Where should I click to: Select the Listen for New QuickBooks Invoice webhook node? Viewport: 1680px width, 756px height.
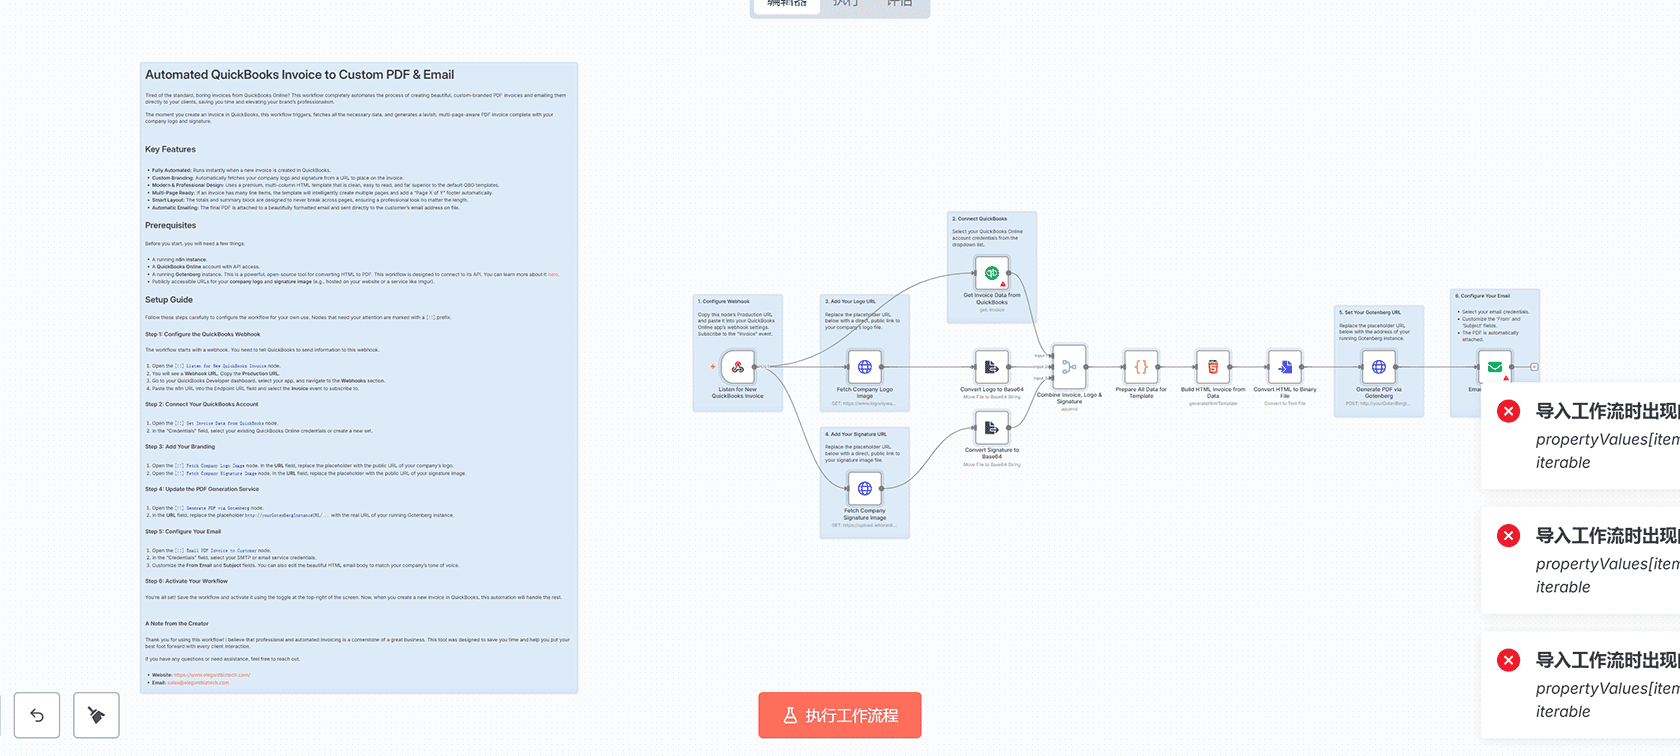[738, 367]
